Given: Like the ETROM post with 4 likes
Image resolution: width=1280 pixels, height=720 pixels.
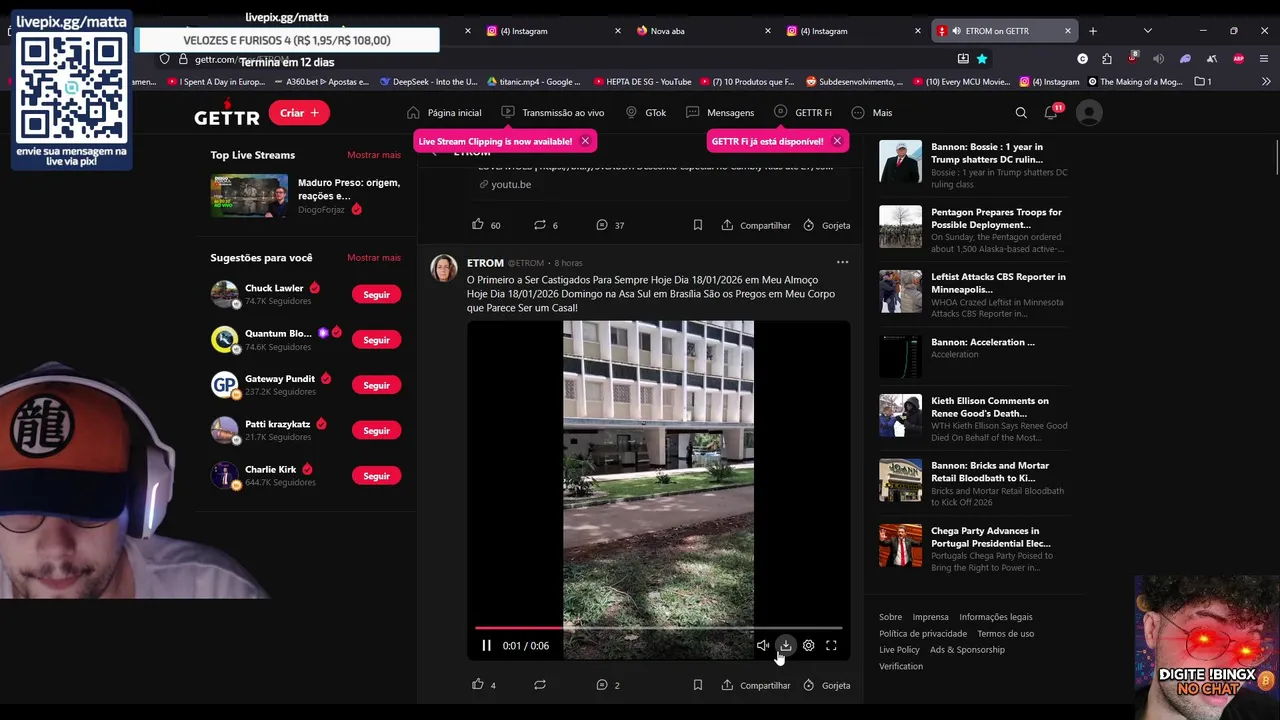Looking at the screenshot, I should coord(478,685).
